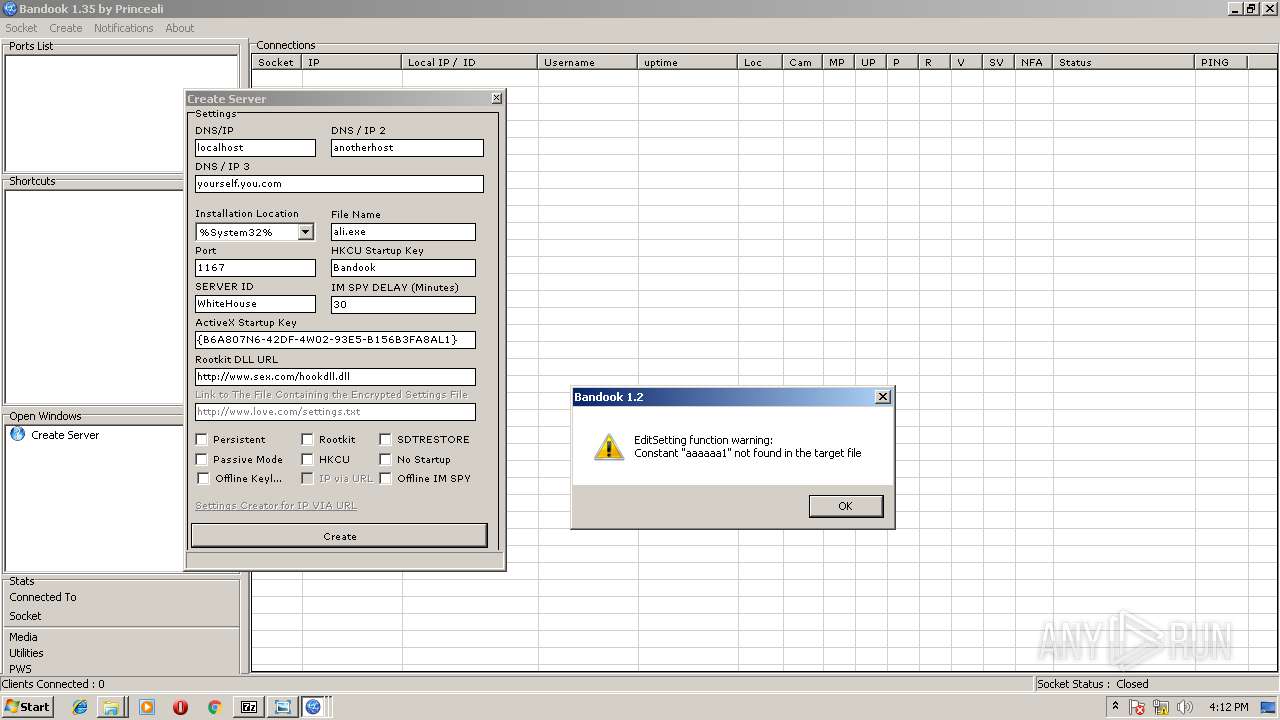This screenshot has height=720, width=1280.
Task: Open the Windows Start menu
Action: [27, 706]
